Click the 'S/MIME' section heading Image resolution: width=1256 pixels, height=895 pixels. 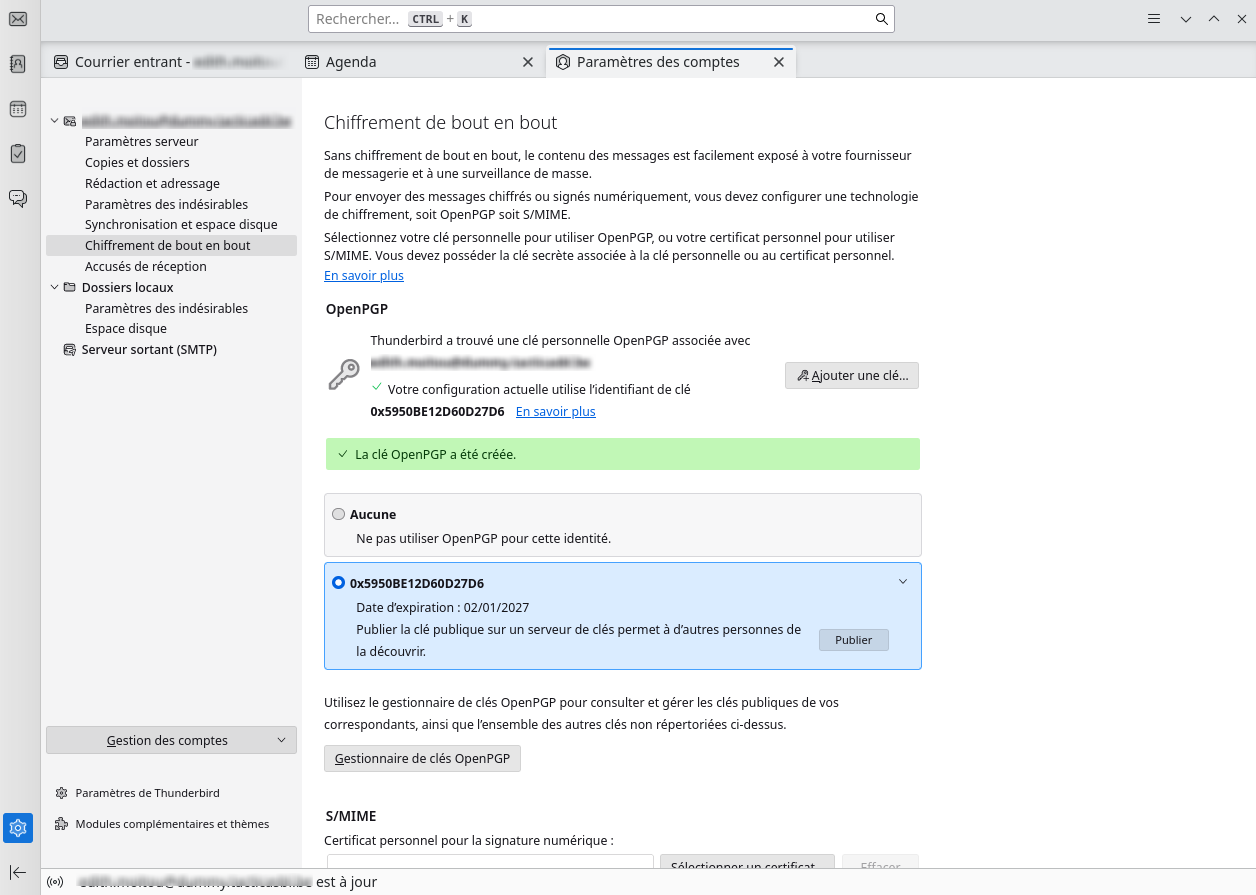pyautogui.click(x=351, y=816)
